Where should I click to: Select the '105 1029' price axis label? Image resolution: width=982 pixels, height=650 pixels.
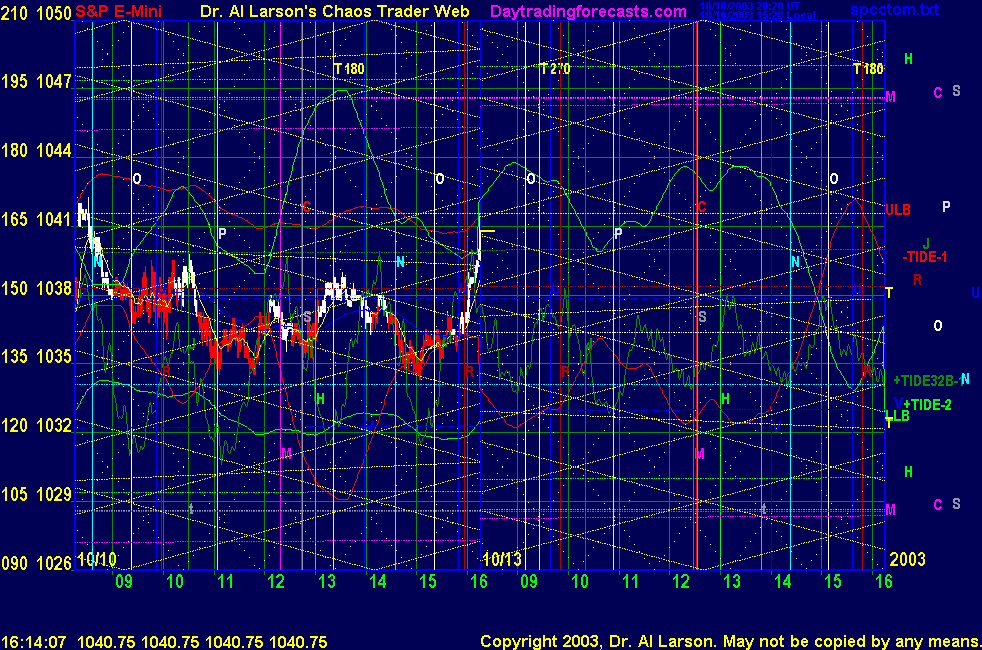[36, 494]
